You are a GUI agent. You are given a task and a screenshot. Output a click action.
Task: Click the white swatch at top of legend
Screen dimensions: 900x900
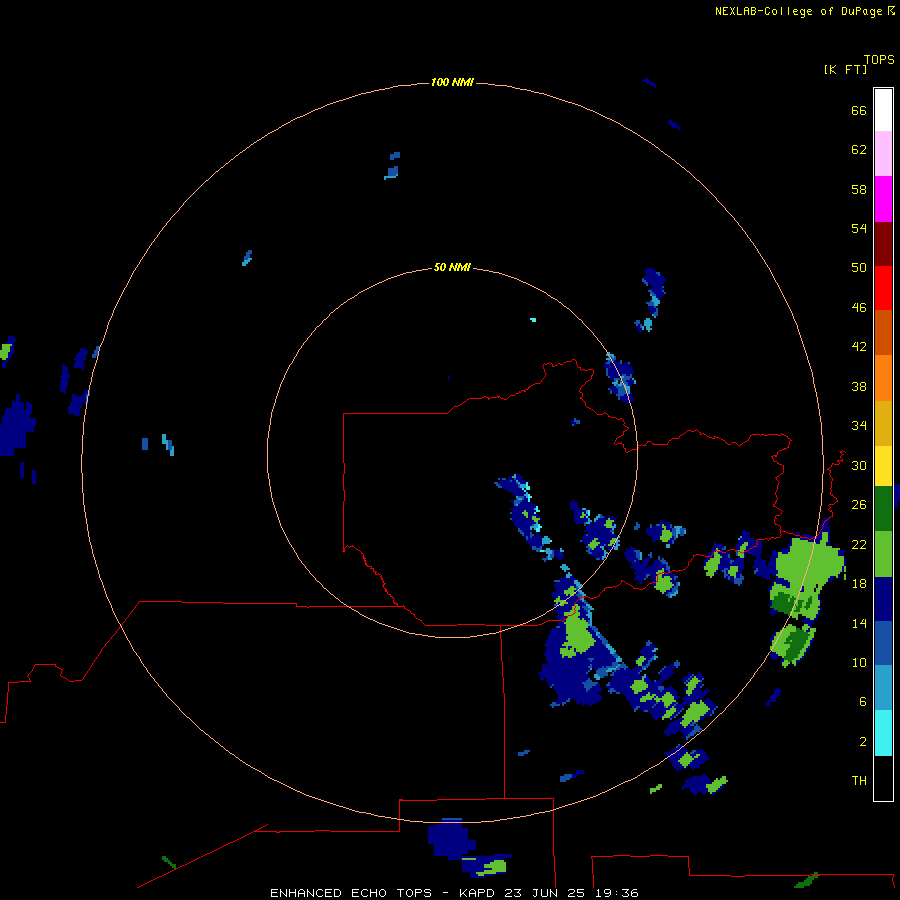(x=883, y=110)
